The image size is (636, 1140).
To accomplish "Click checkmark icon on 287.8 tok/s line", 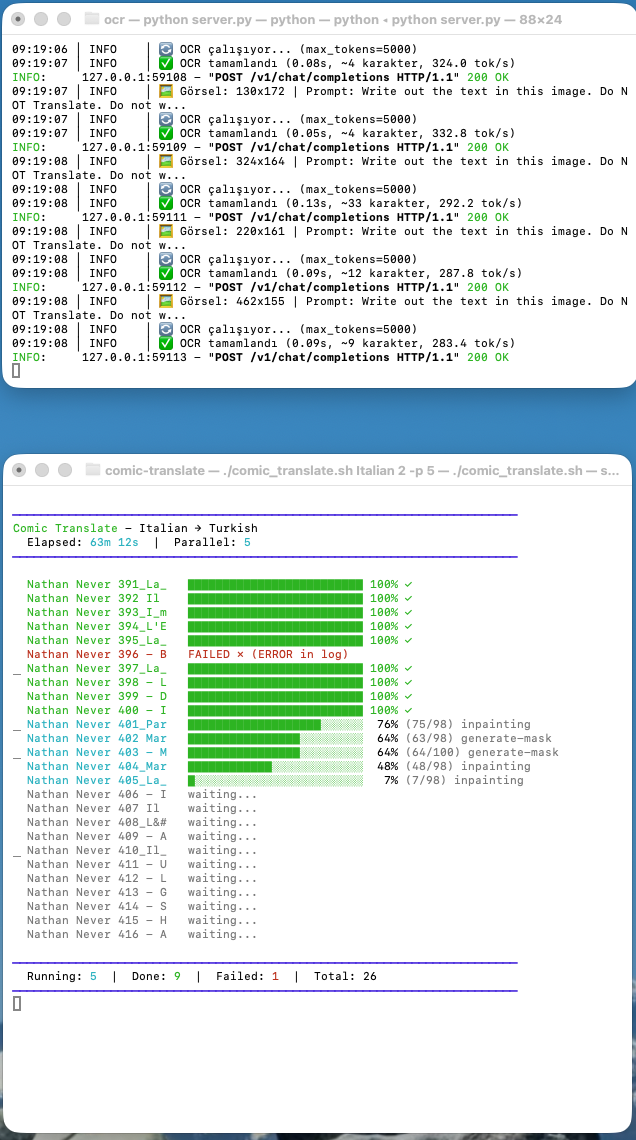I will coord(166,273).
